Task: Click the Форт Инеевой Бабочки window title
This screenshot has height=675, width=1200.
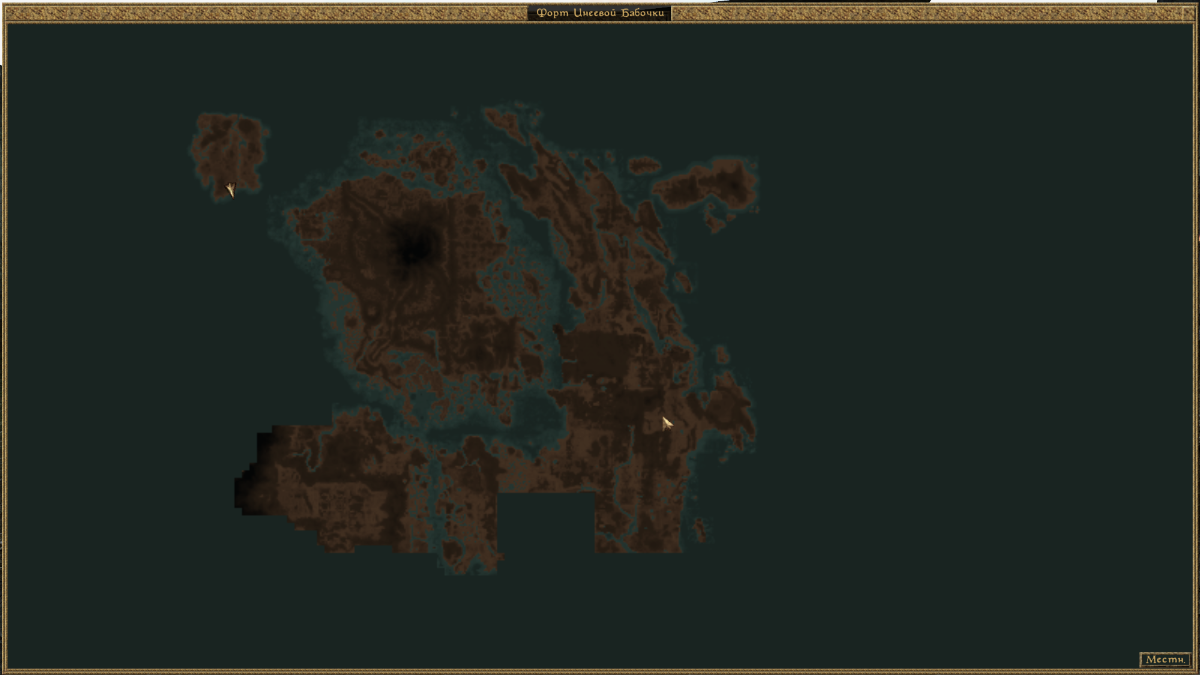Action: tap(600, 13)
